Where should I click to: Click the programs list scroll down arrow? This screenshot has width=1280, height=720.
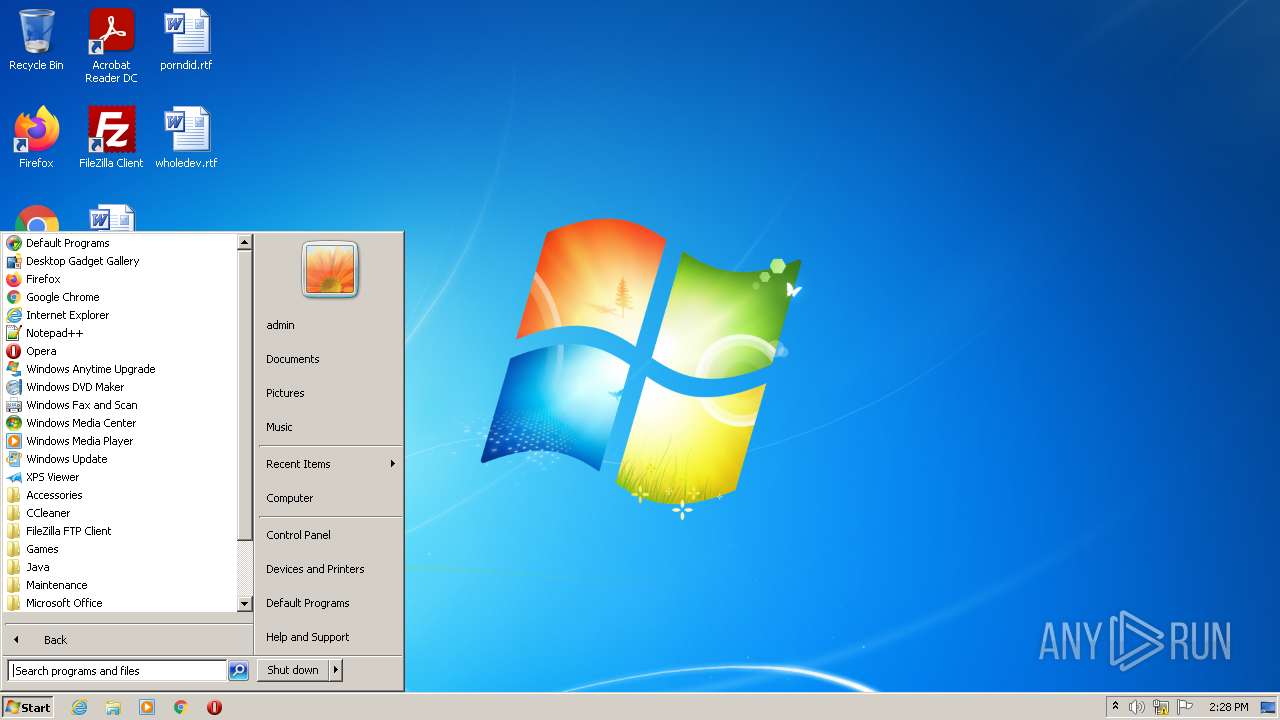tap(244, 604)
